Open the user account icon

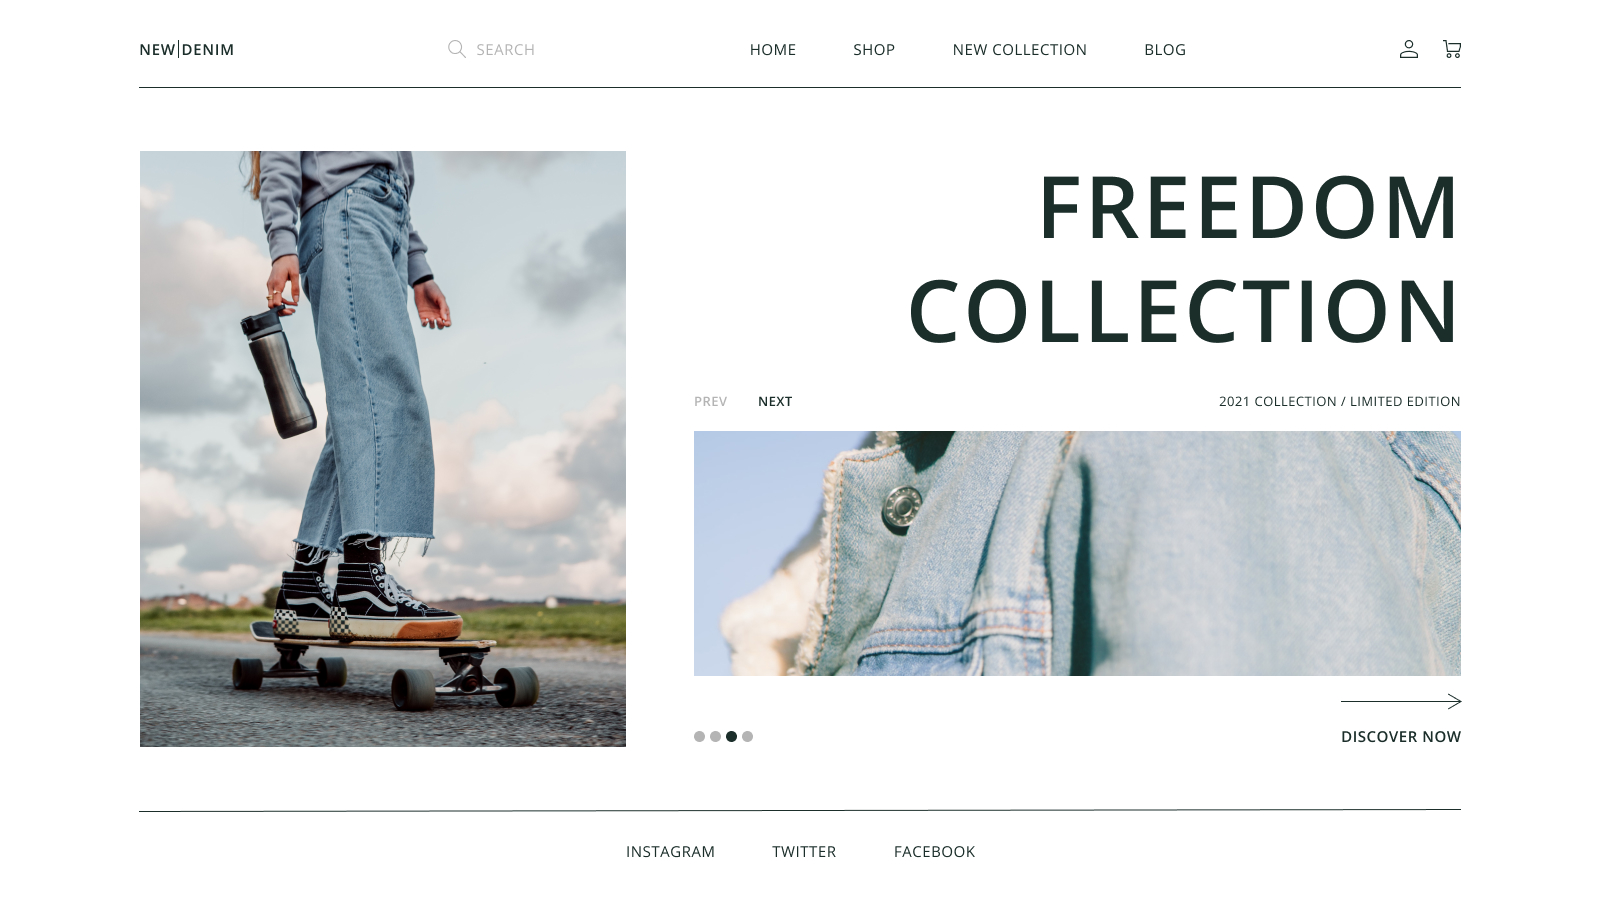pyautogui.click(x=1408, y=49)
